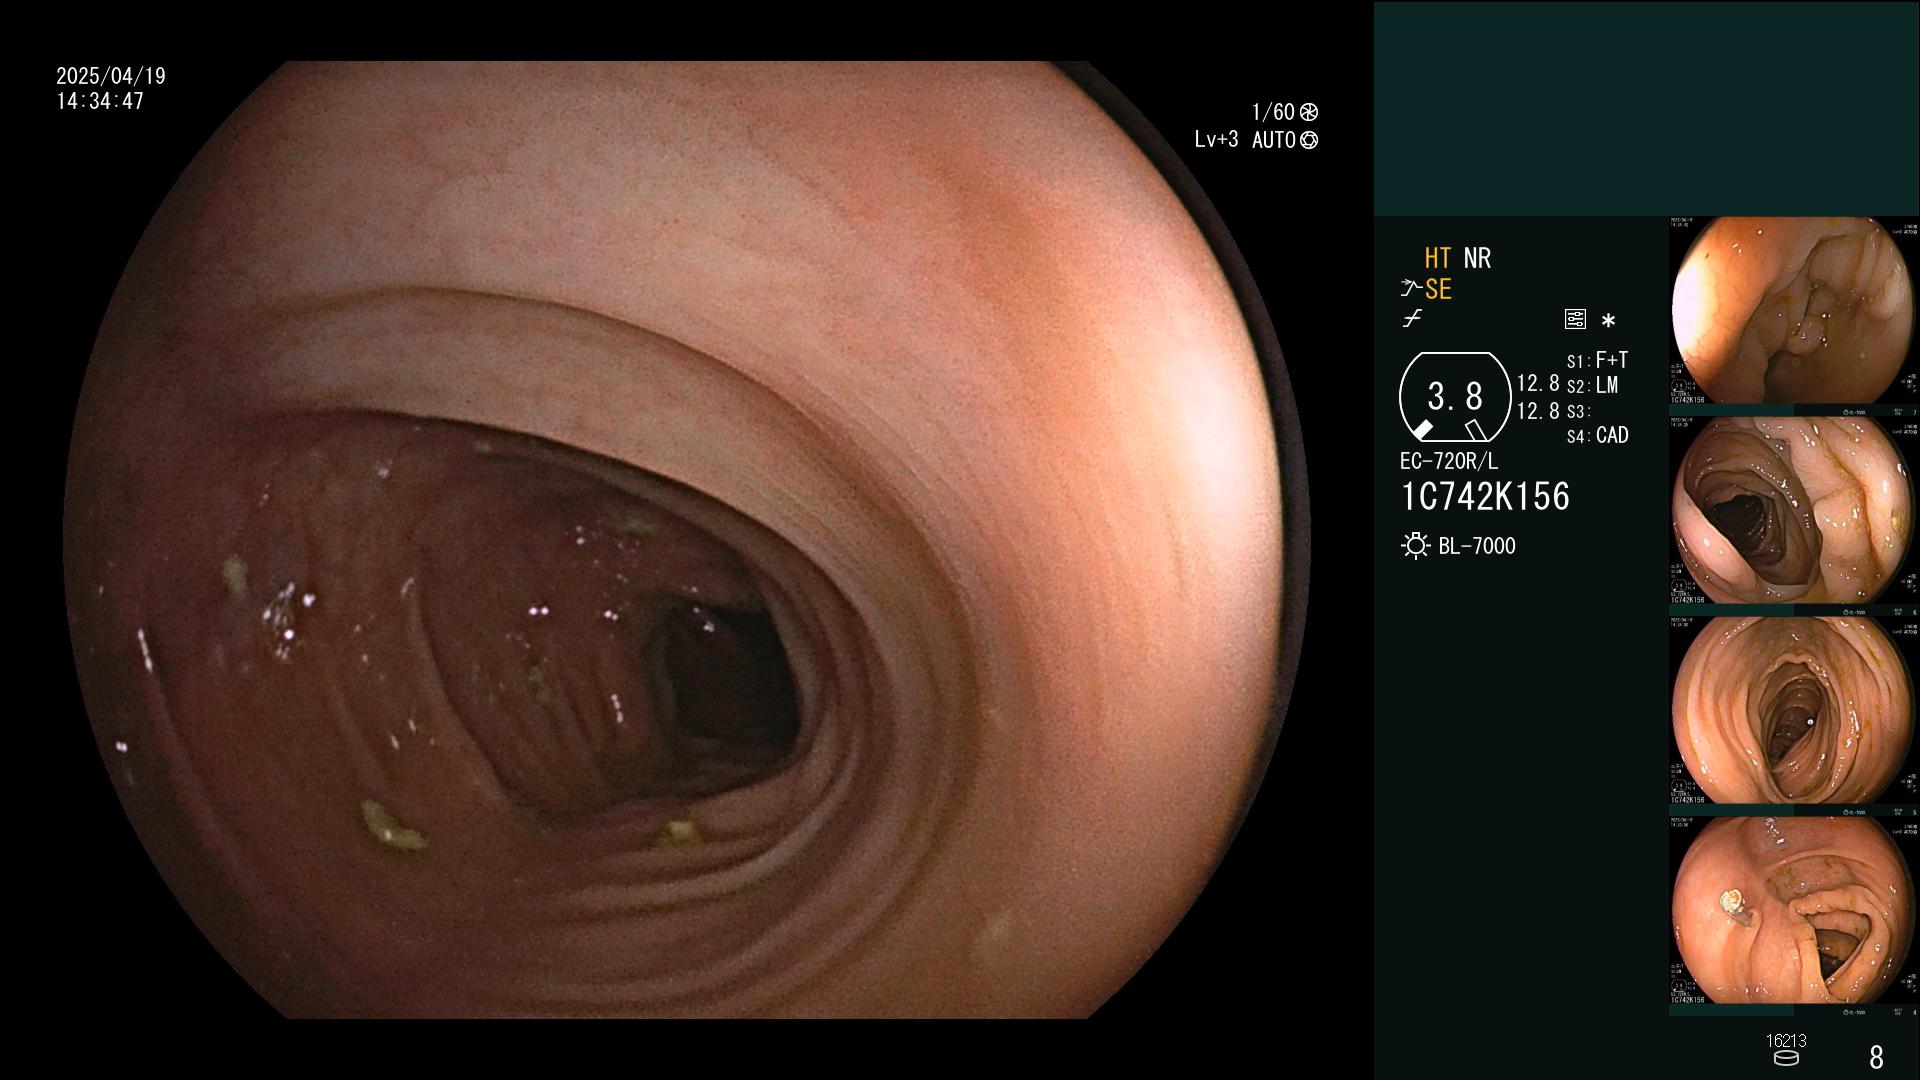Click the asterisk indicator icon

1608,321
